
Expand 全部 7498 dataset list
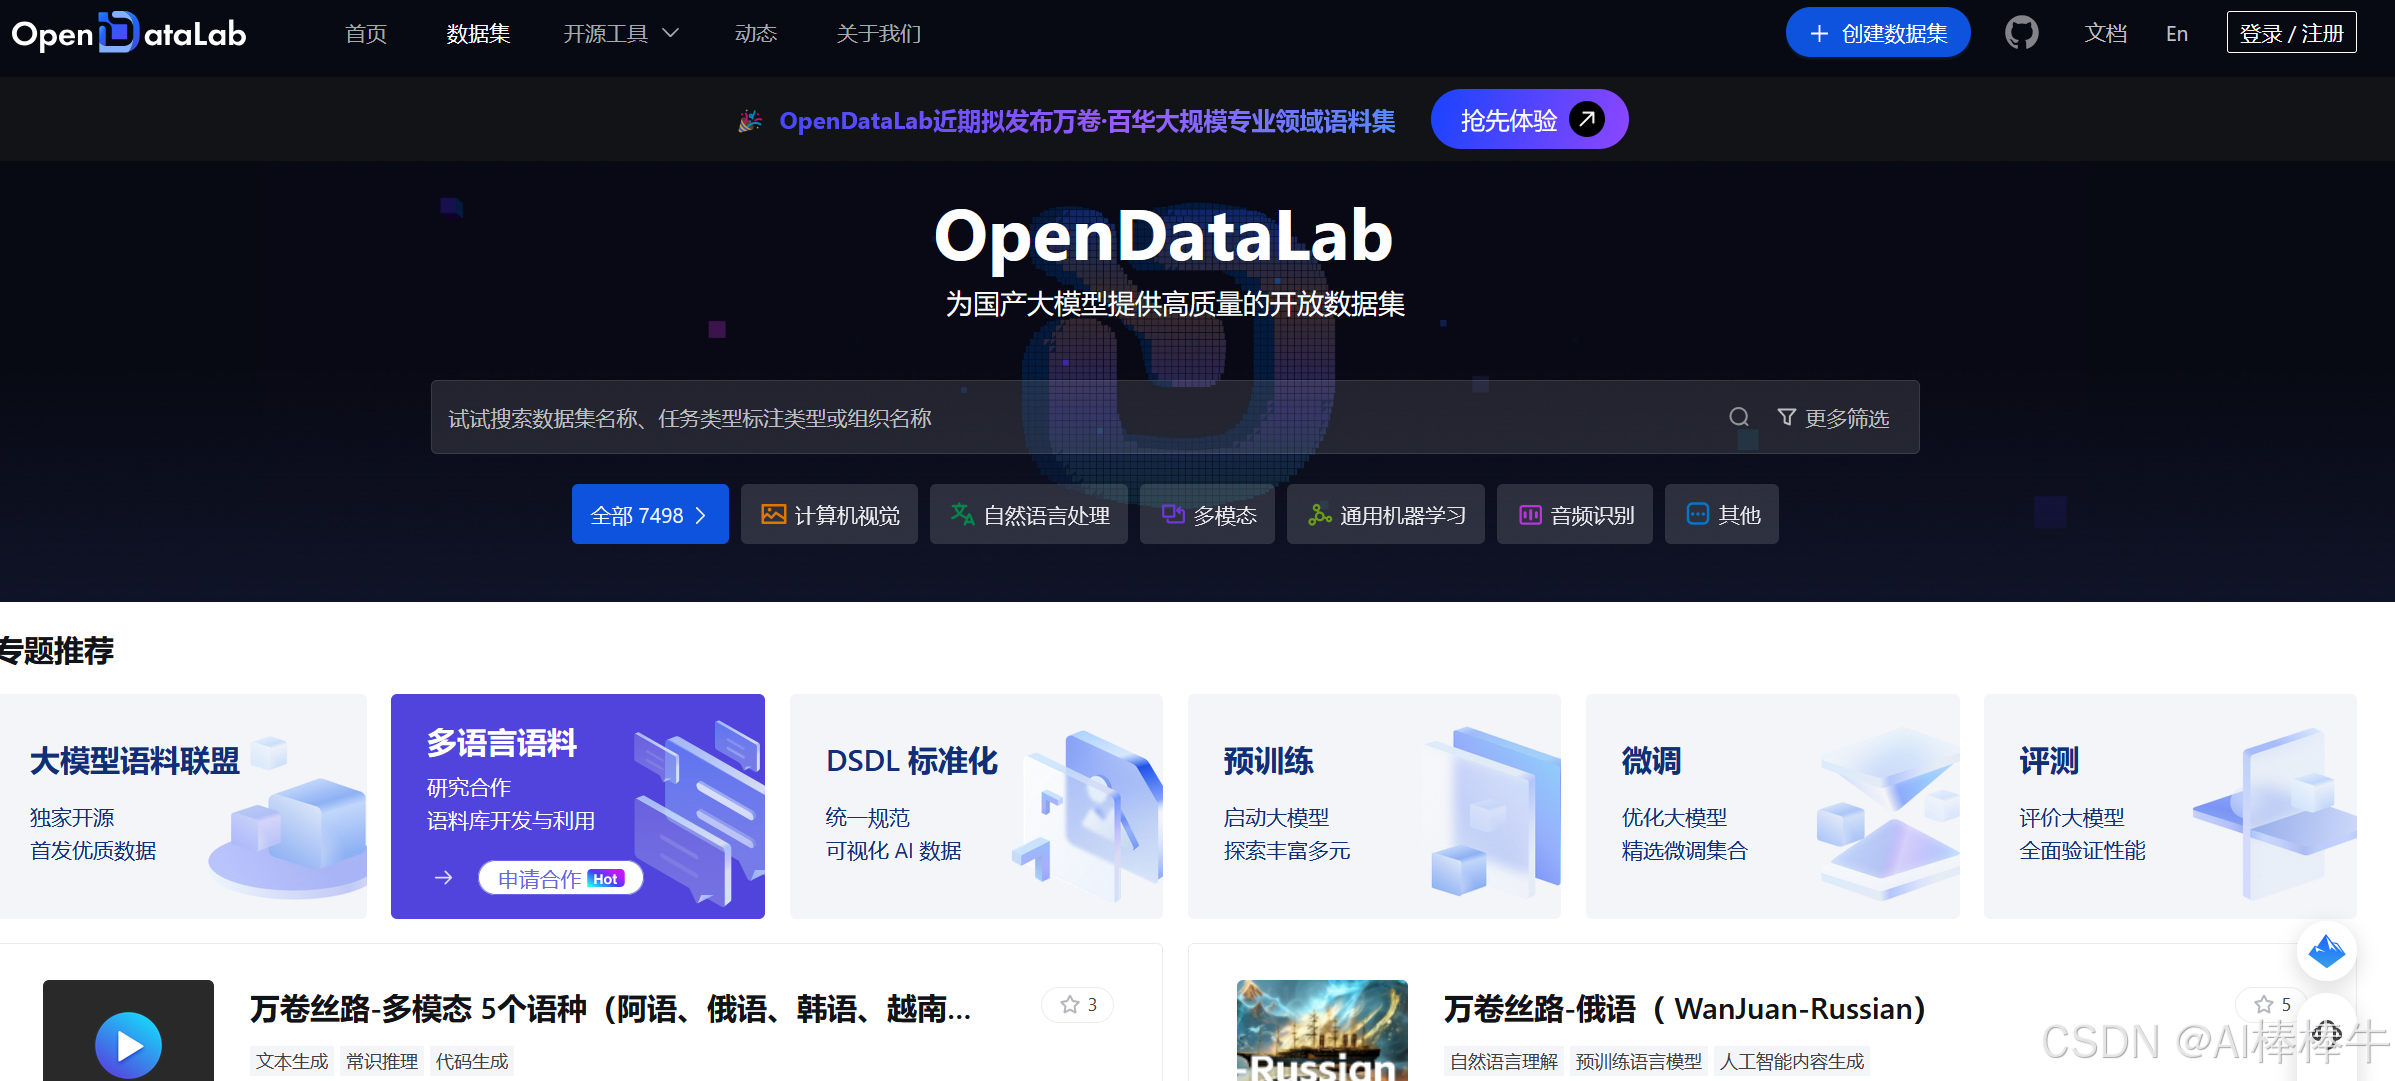click(650, 514)
